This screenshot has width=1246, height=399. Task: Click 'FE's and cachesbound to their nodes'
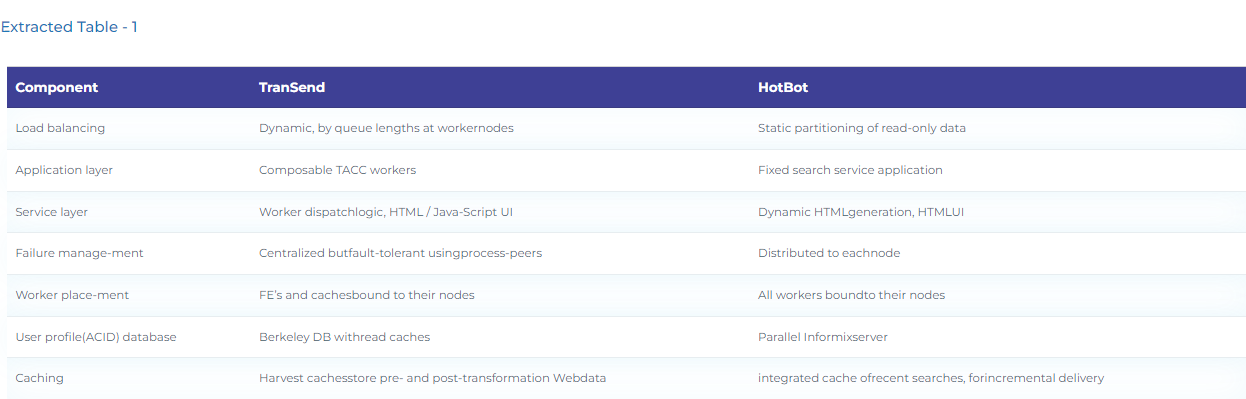[x=367, y=295]
